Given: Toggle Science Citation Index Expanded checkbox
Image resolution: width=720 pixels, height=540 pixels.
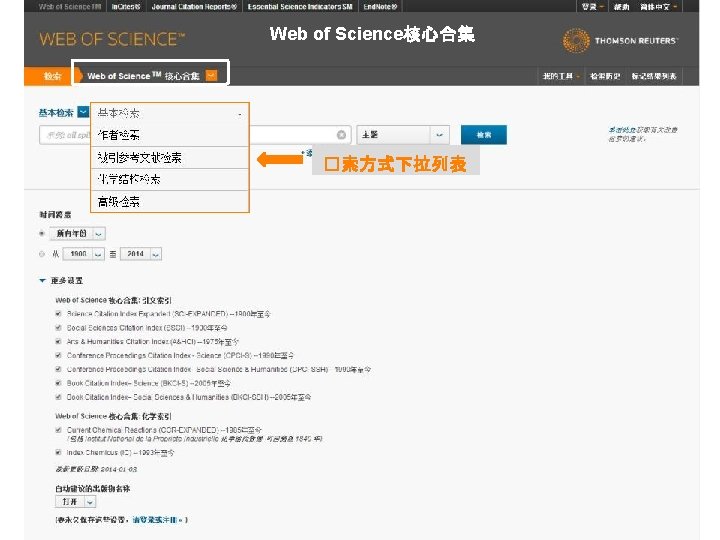Looking at the screenshot, I should tap(58, 314).
